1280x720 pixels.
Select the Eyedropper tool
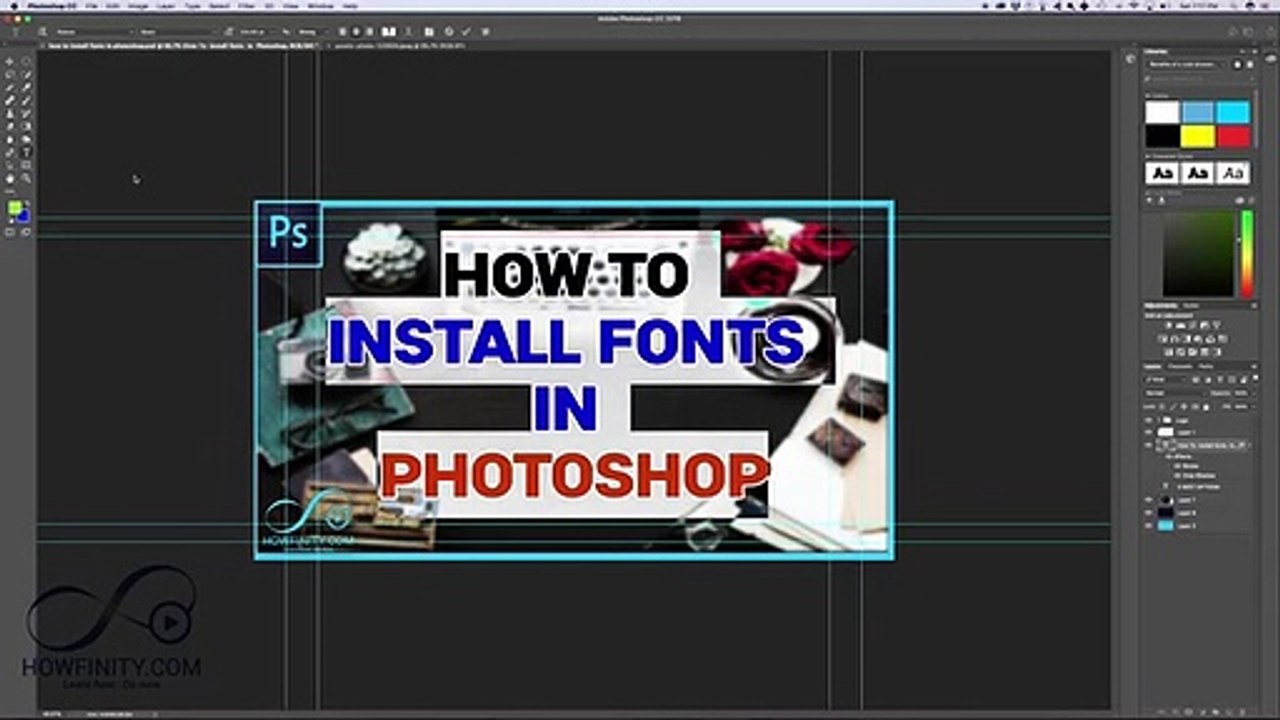(27, 87)
